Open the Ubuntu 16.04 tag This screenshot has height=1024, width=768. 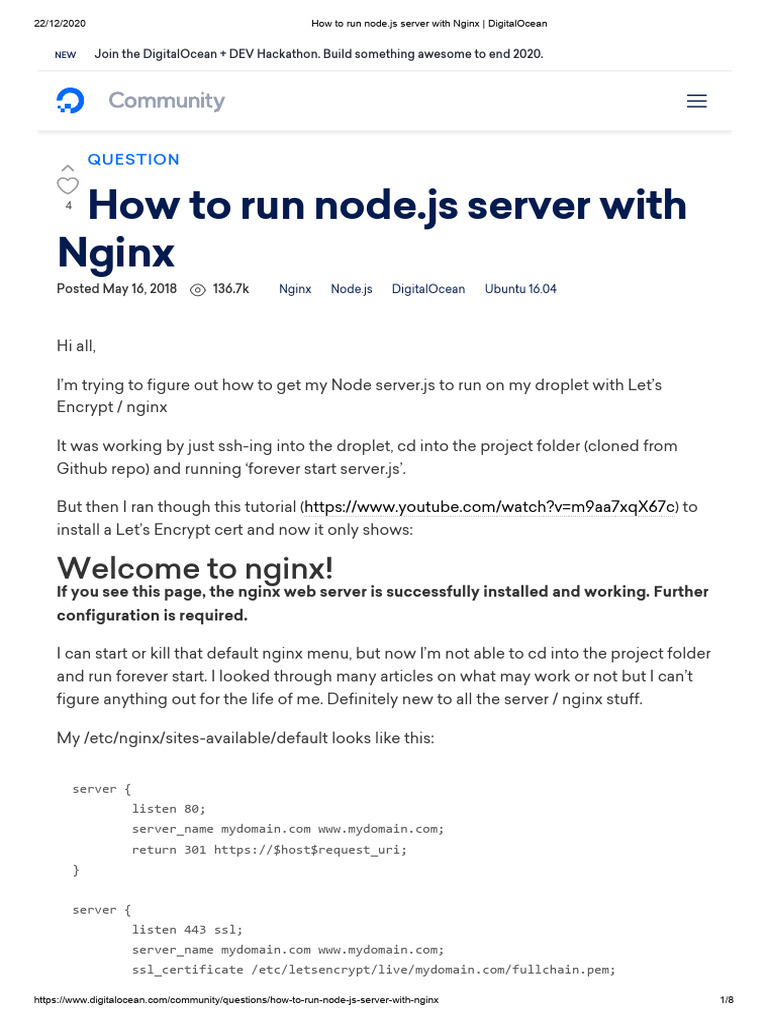click(x=520, y=289)
